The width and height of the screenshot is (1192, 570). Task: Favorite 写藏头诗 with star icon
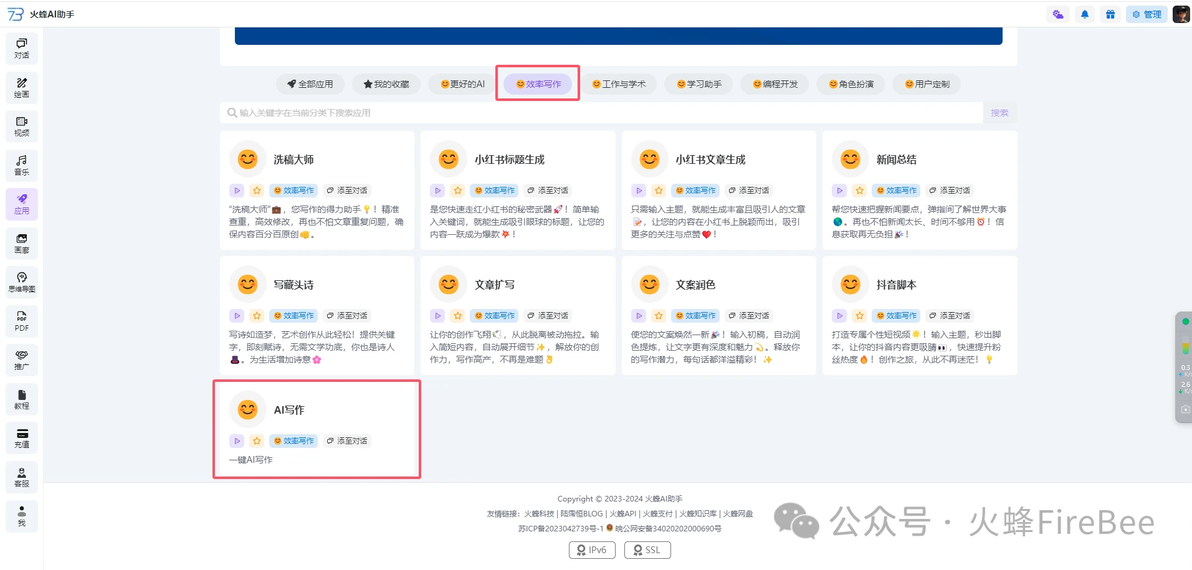pos(257,315)
